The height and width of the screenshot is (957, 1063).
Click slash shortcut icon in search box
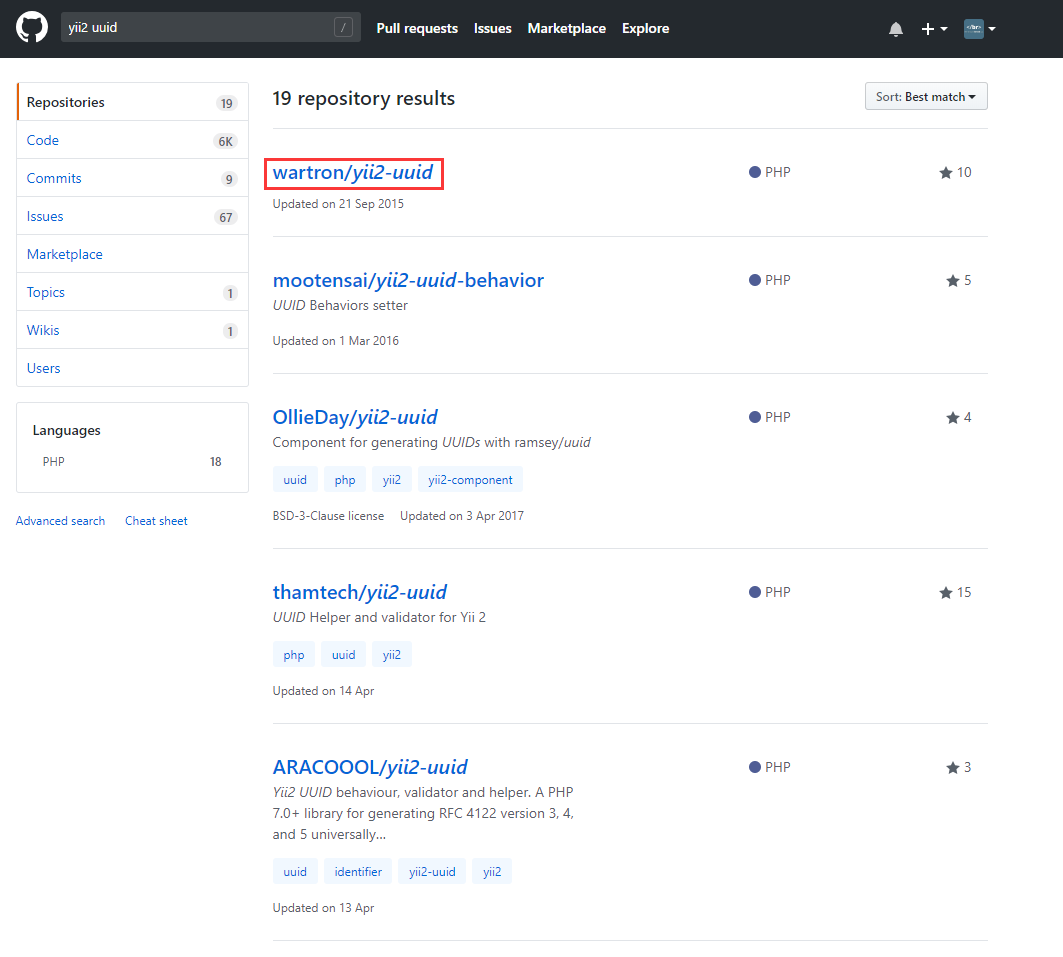[x=343, y=28]
